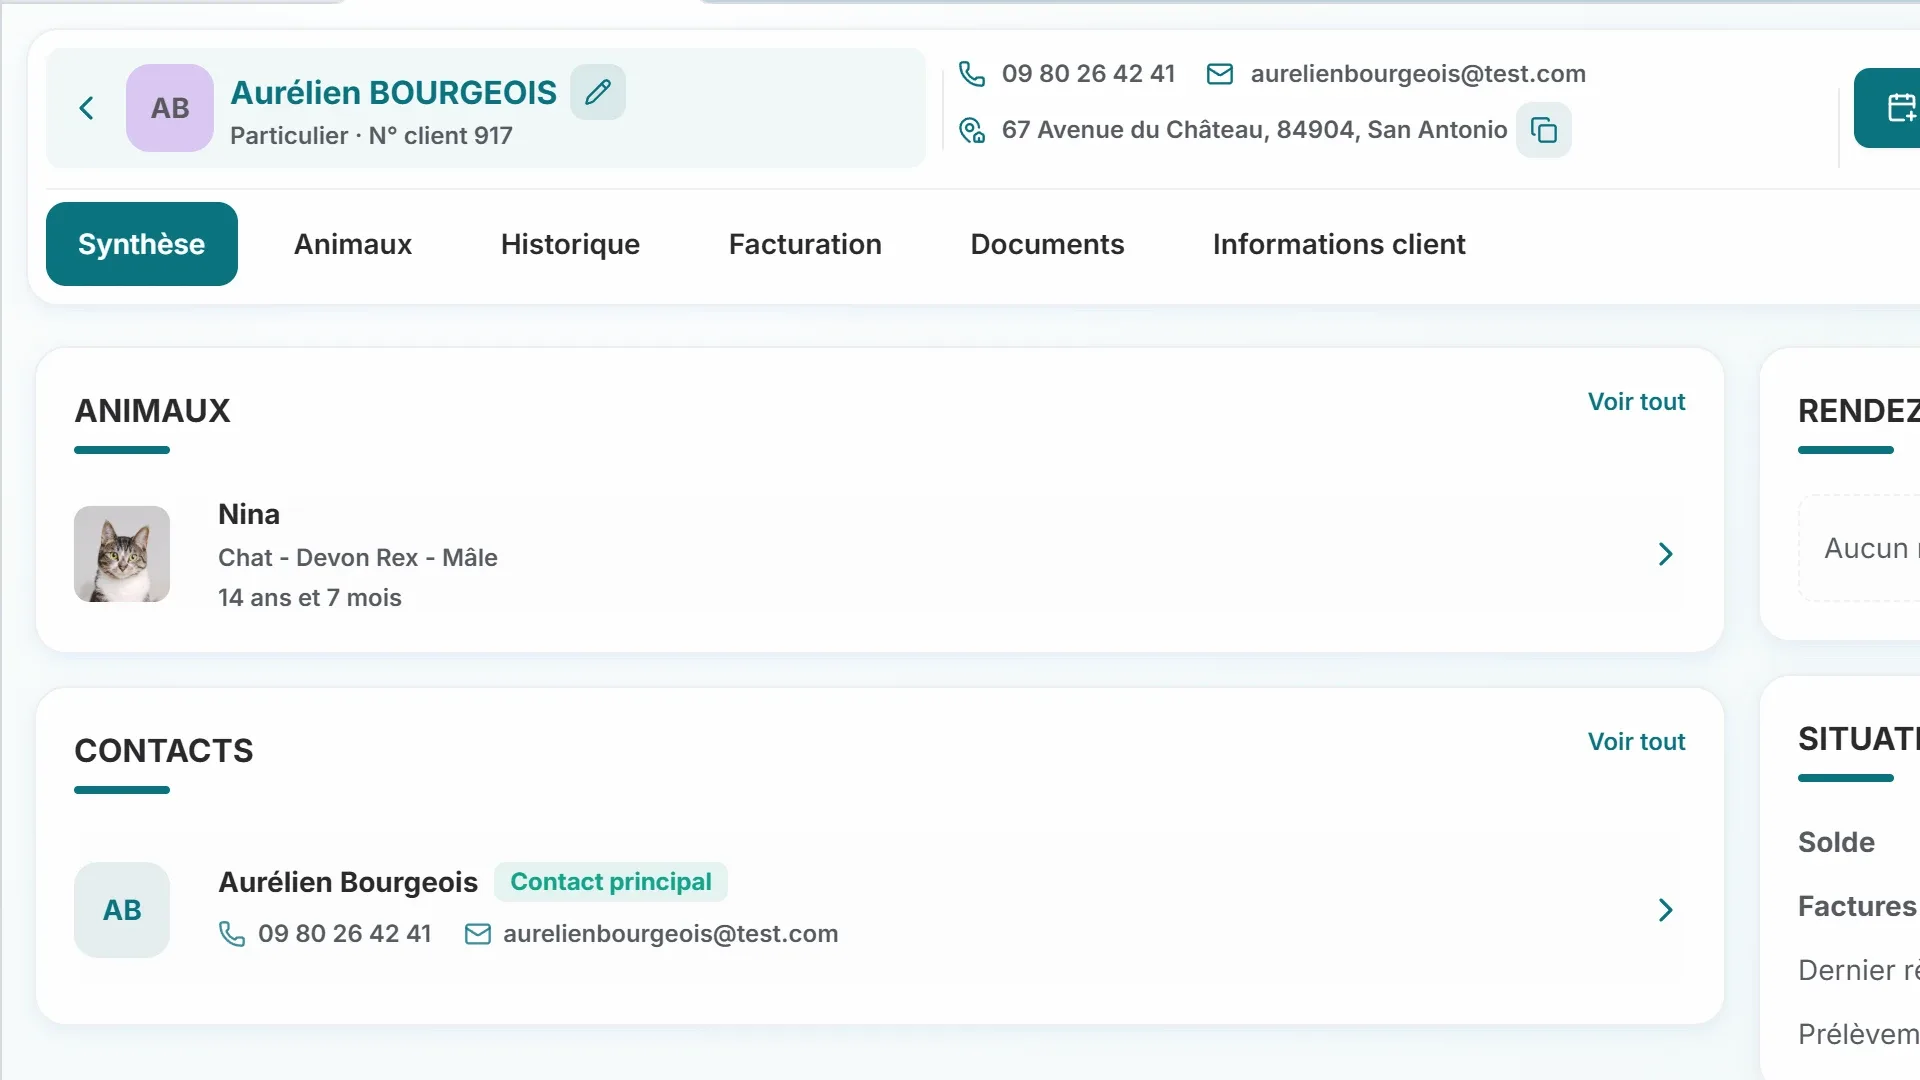Click Voir tout in Contacts section

(1637, 742)
